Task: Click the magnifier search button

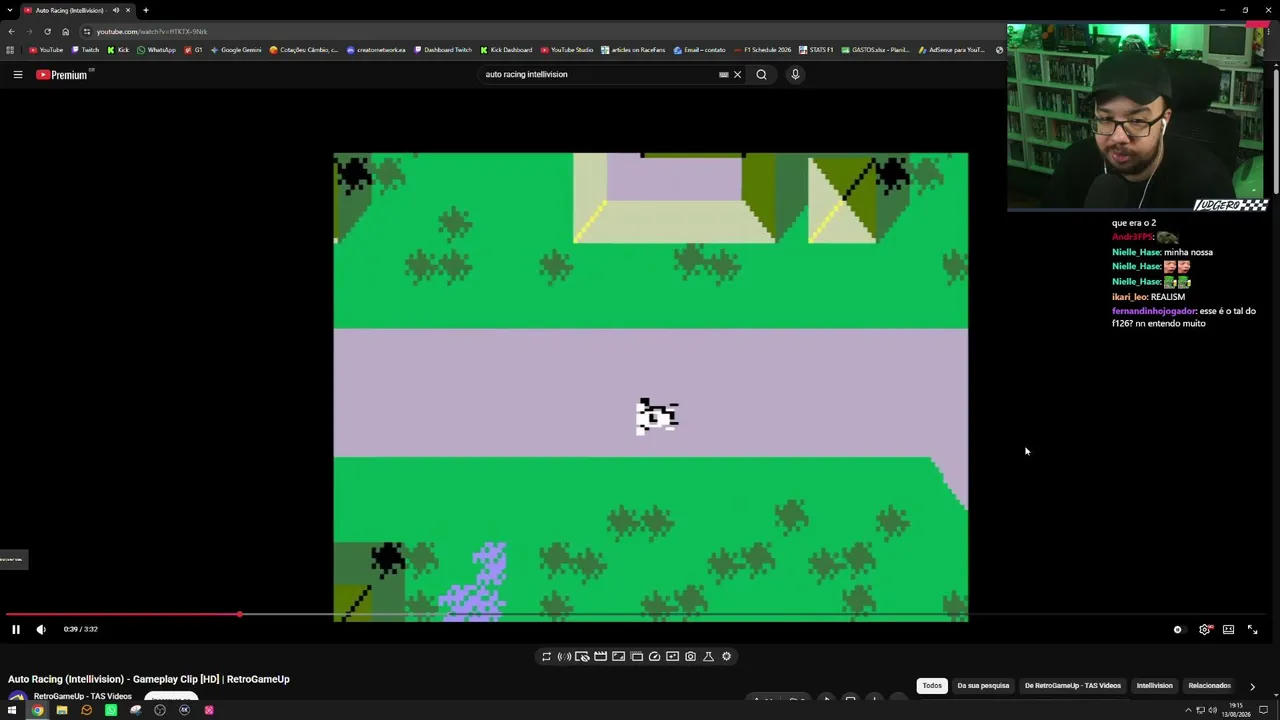Action: pos(762,74)
